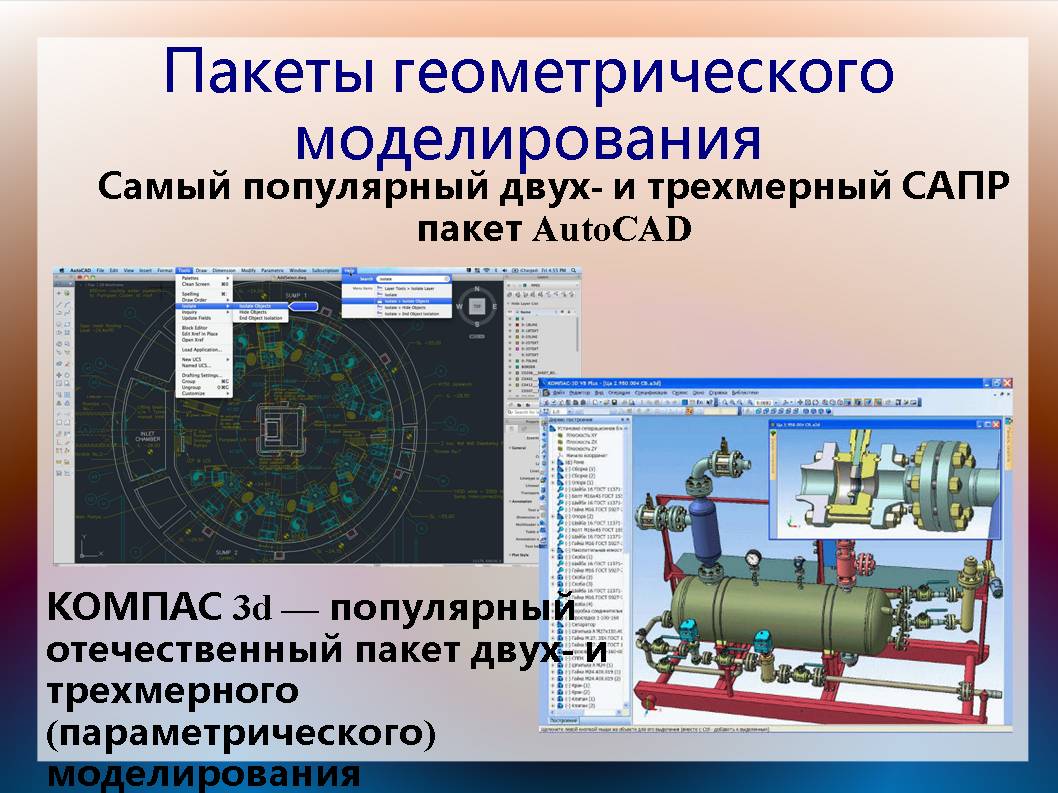Choose Customize from the Tools menu
Screen dimensions: 1058x793
pyautogui.click(x=204, y=393)
